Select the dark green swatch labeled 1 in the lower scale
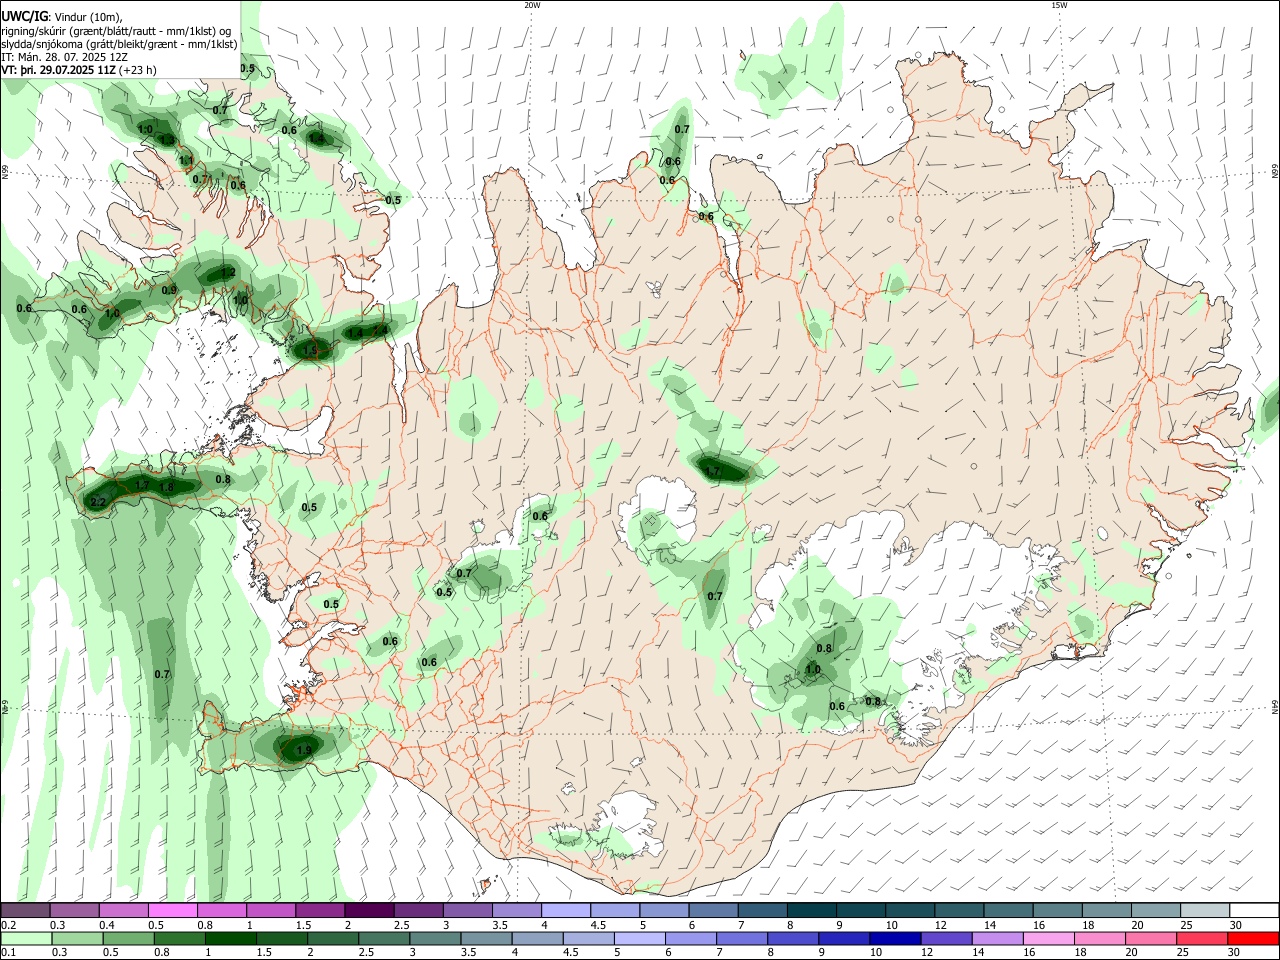The image size is (1280, 960). pyautogui.click(x=230, y=938)
